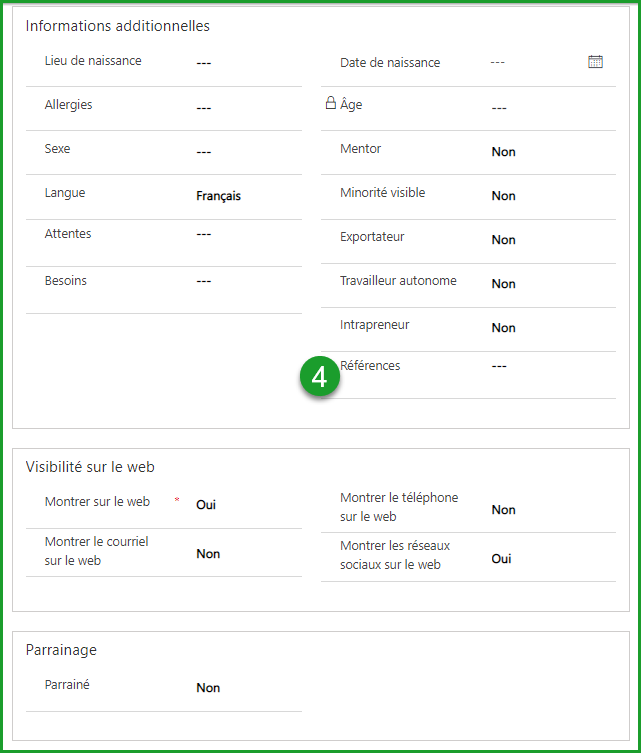Viewport: 641px width, 753px height.
Task: Click the green number 4 marker
Action: (x=319, y=377)
